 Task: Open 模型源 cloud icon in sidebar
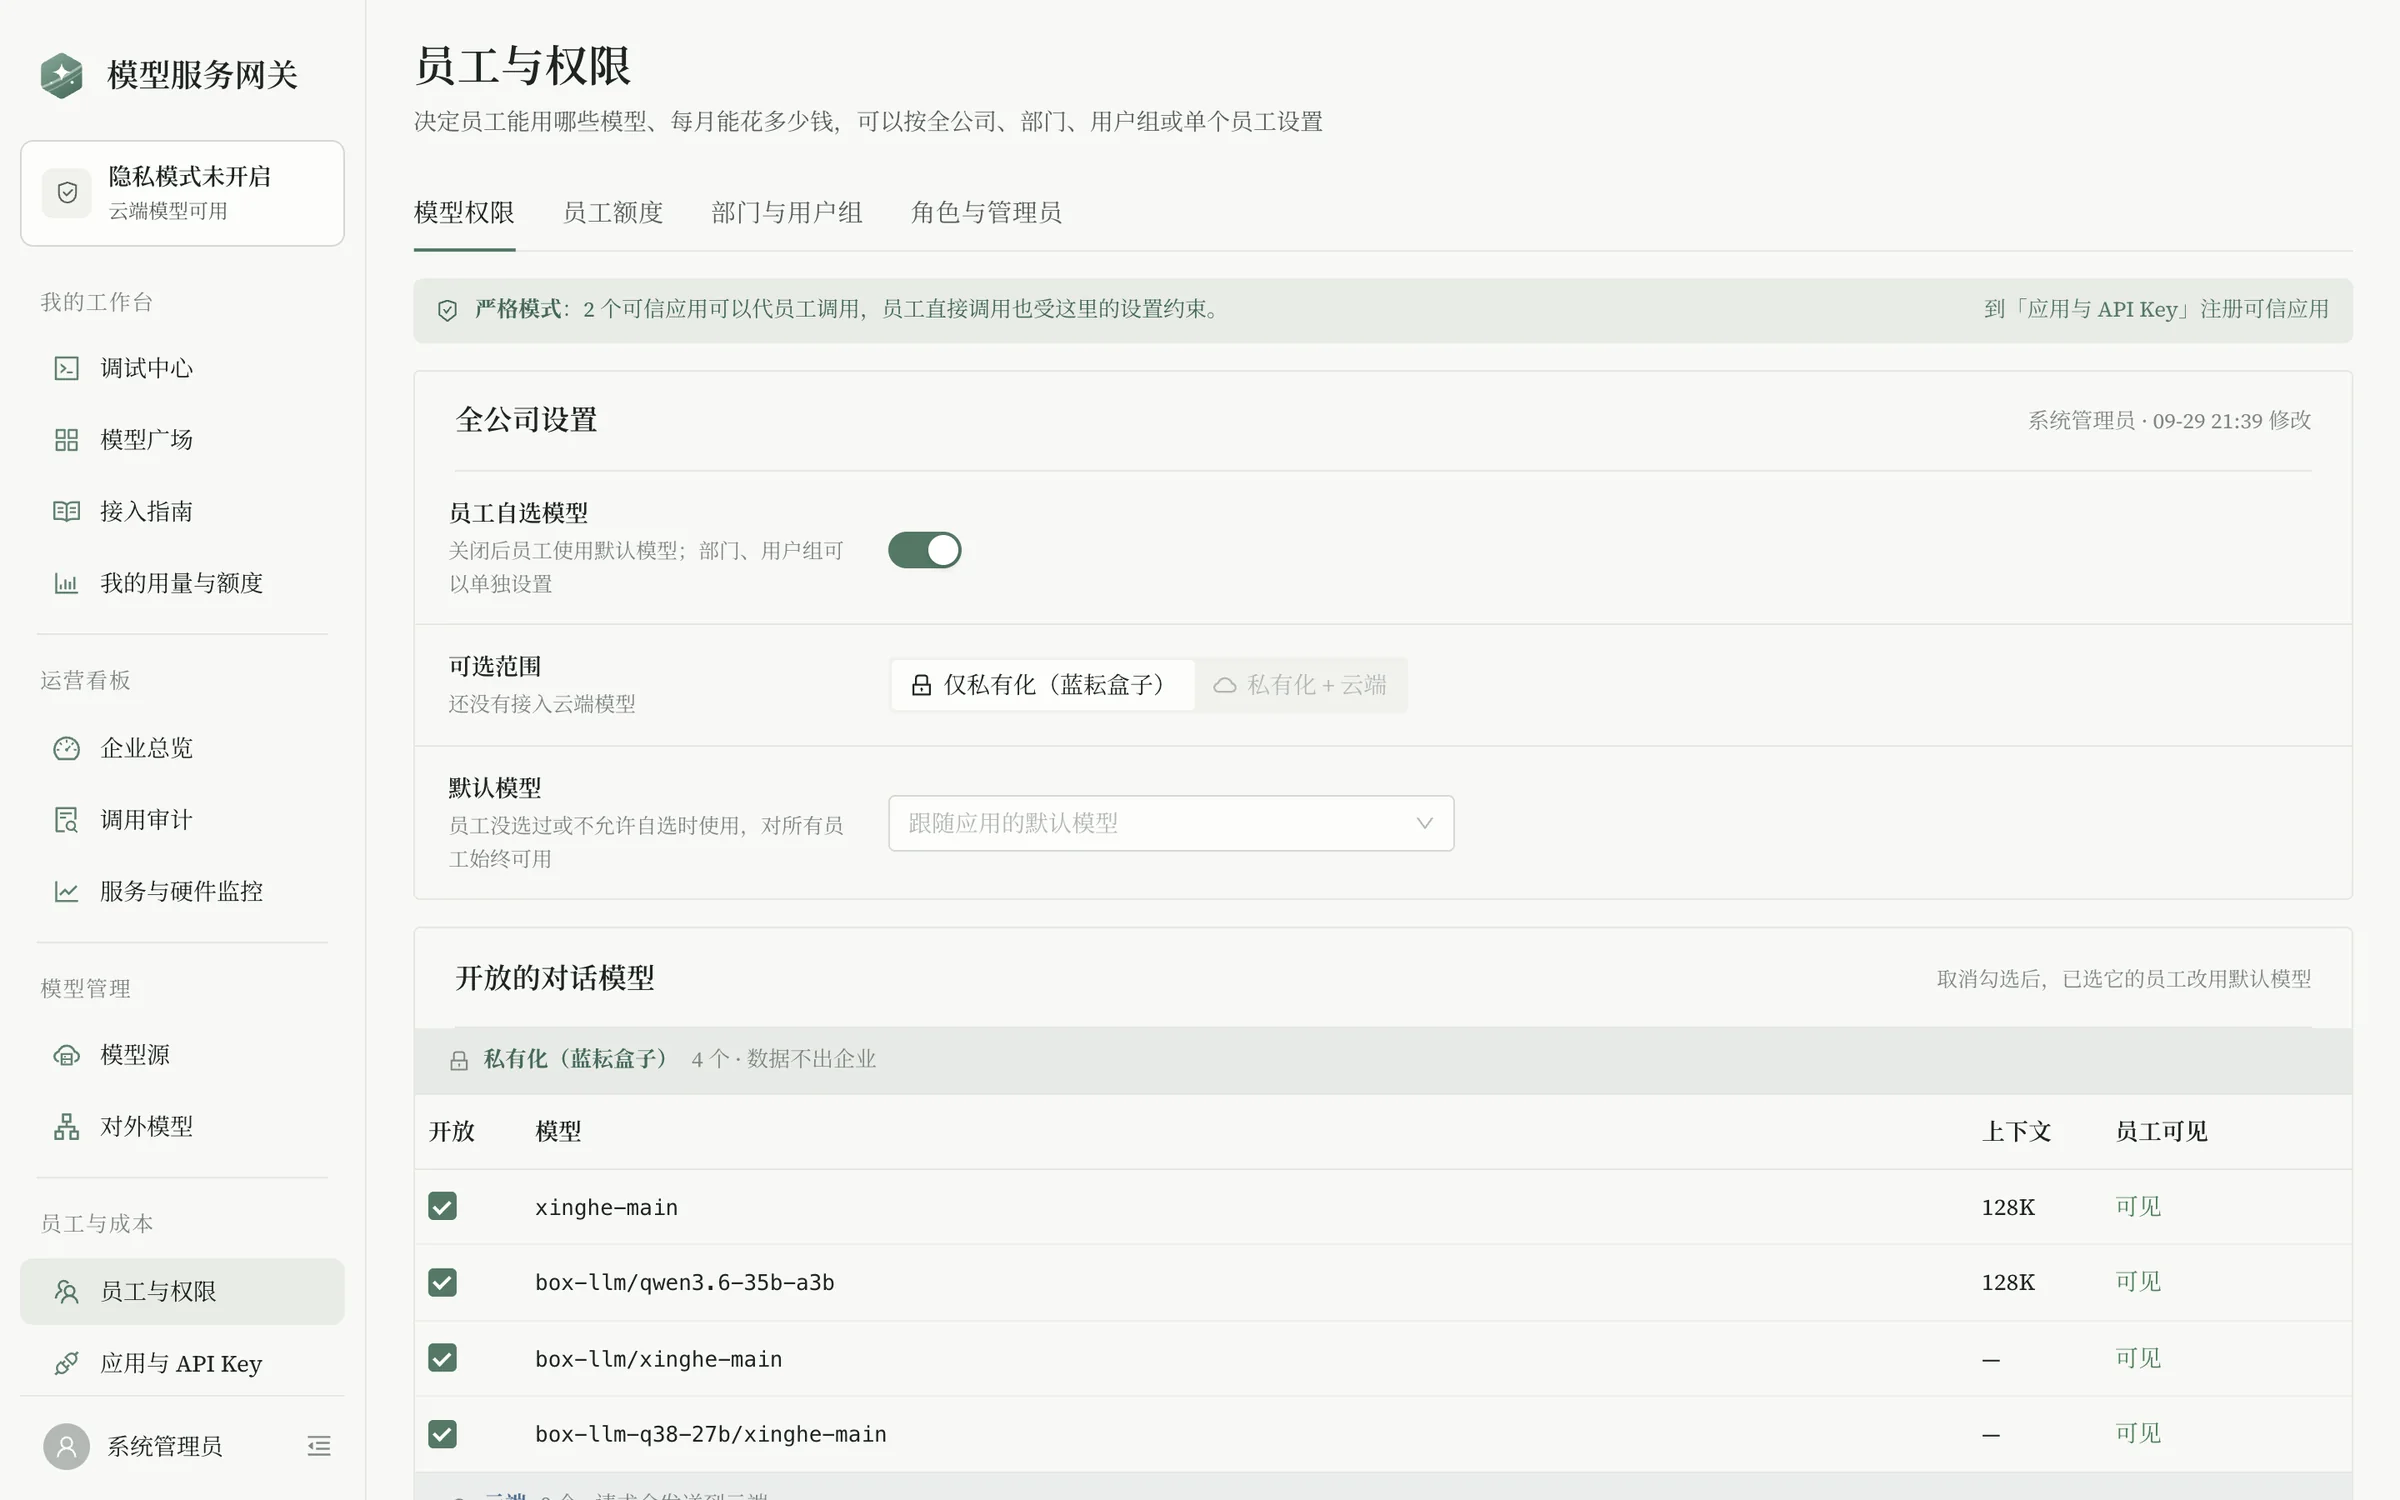66,1055
